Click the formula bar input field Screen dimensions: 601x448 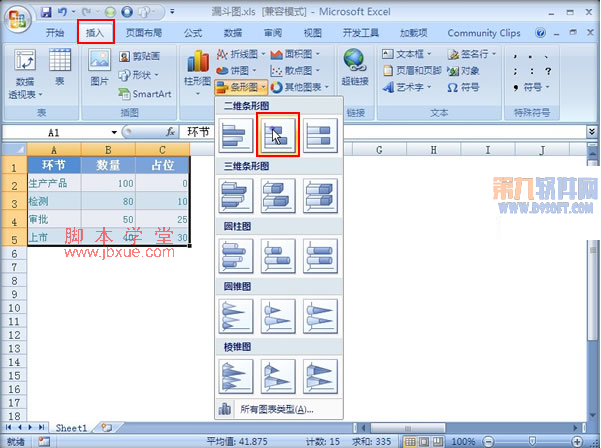tap(383, 132)
